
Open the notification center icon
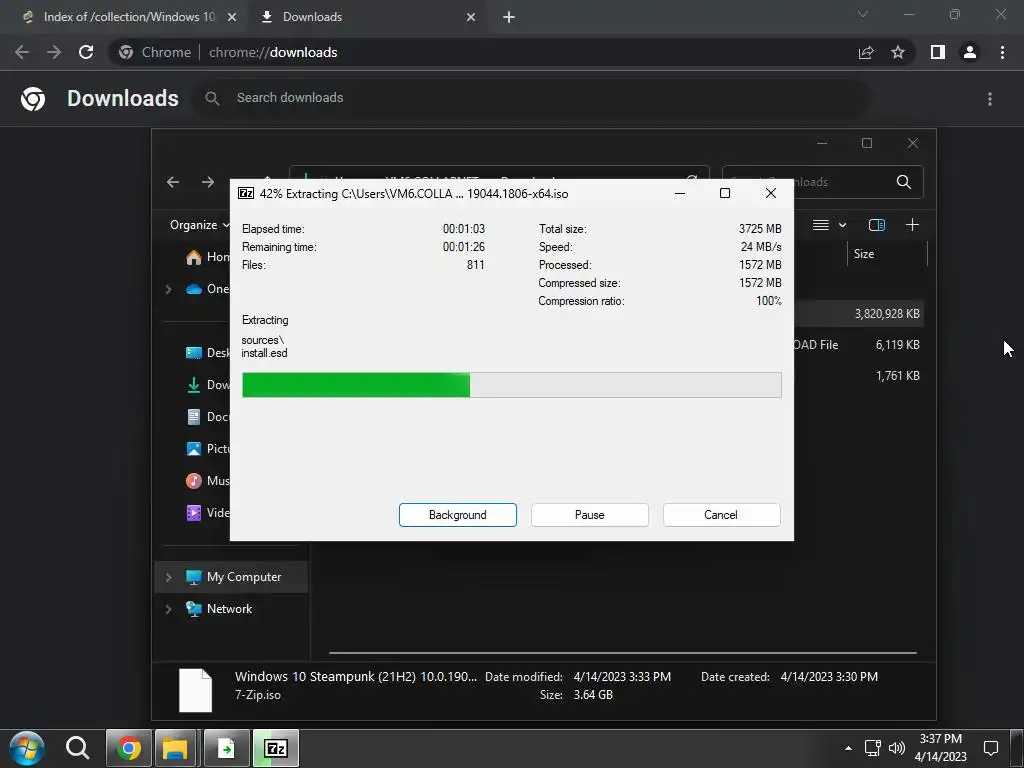(x=991, y=748)
